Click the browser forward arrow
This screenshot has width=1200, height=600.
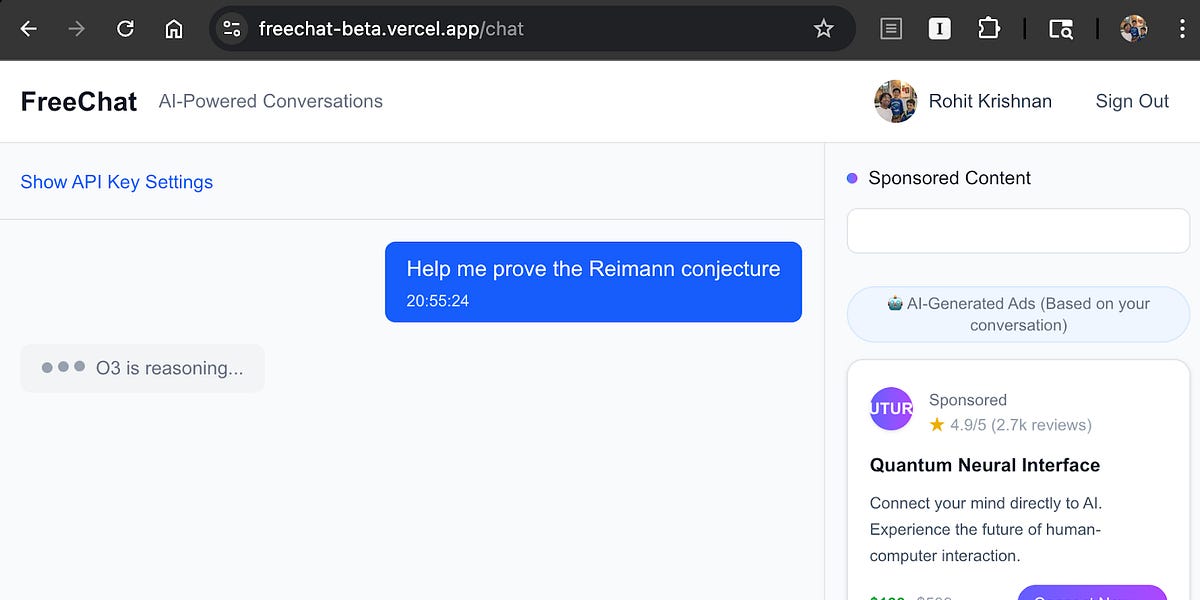tap(76, 29)
